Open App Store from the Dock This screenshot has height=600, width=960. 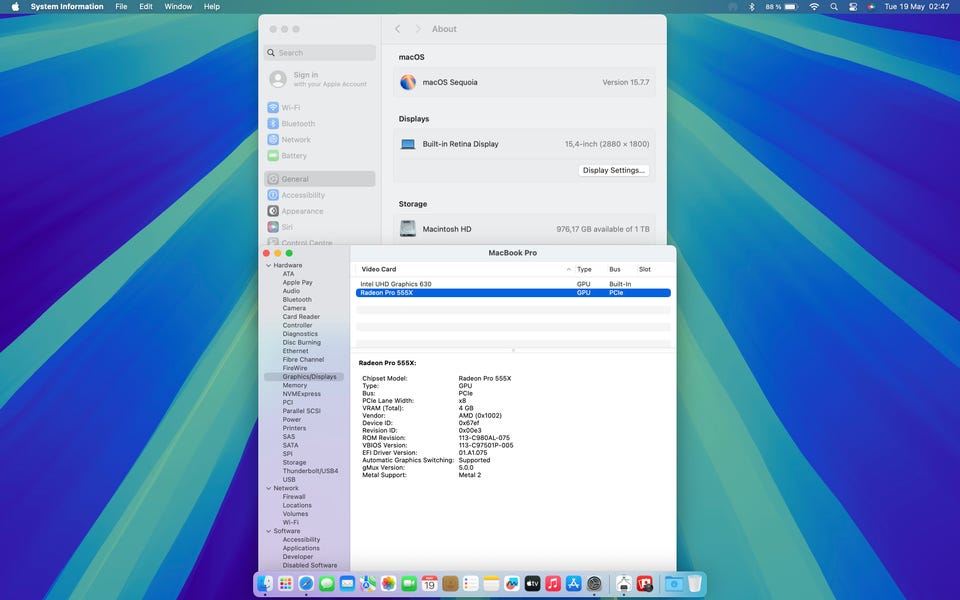coord(573,583)
